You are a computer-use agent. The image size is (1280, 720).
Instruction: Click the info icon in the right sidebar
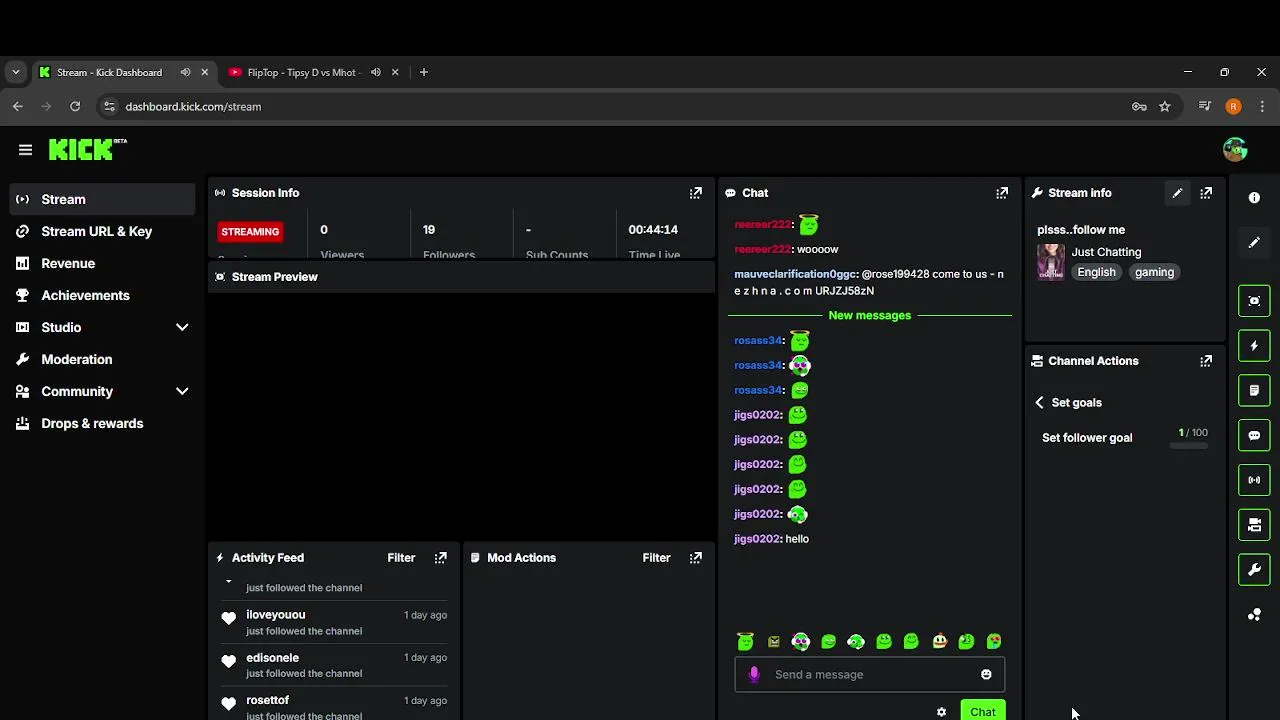click(1254, 198)
